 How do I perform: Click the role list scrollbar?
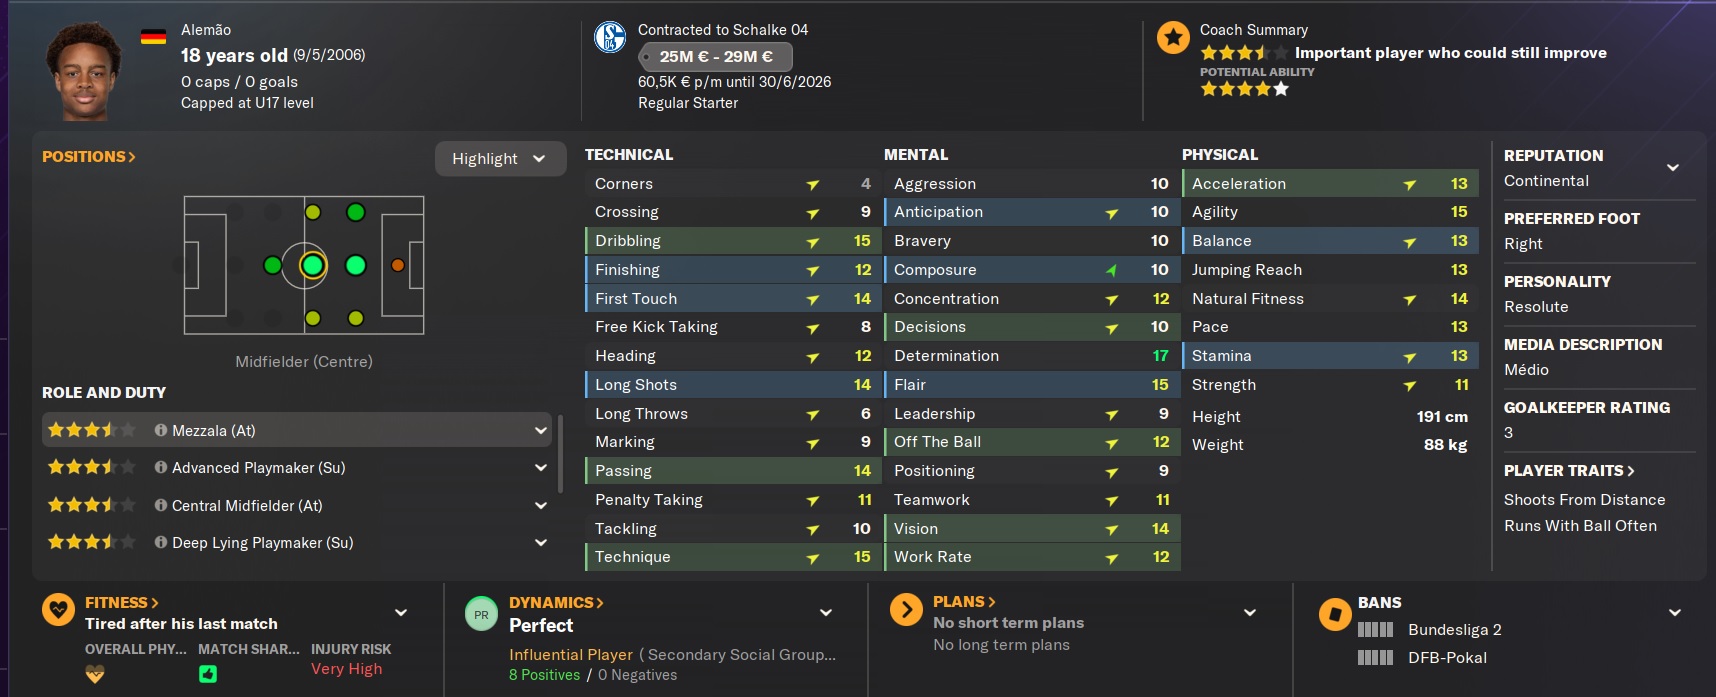pyautogui.click(x=560, y=455)
